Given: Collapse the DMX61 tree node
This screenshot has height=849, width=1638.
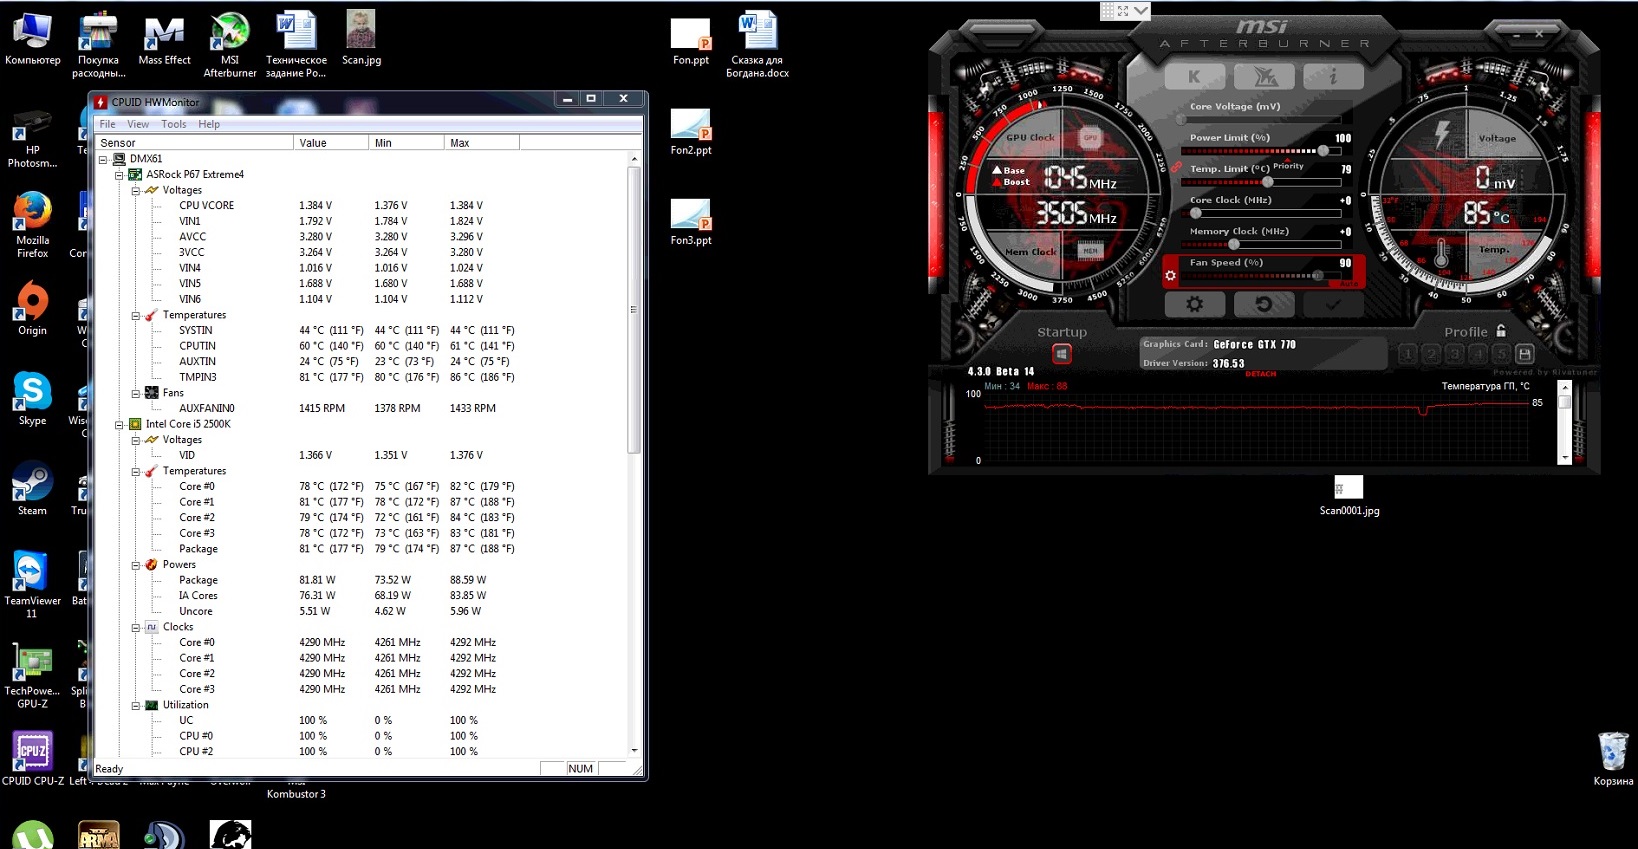Looking at the screenshot, I should pos(103,159).
